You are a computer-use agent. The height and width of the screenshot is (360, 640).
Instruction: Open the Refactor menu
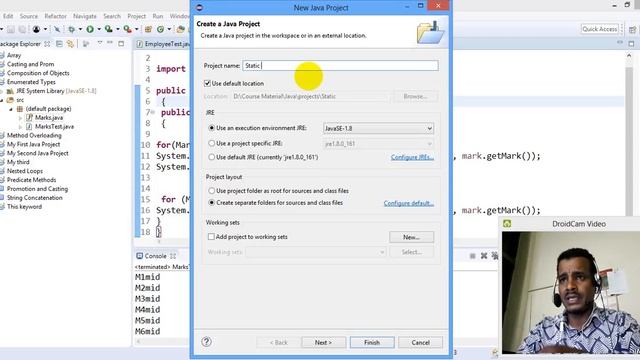pyautogui.click(x=56, y=16)
